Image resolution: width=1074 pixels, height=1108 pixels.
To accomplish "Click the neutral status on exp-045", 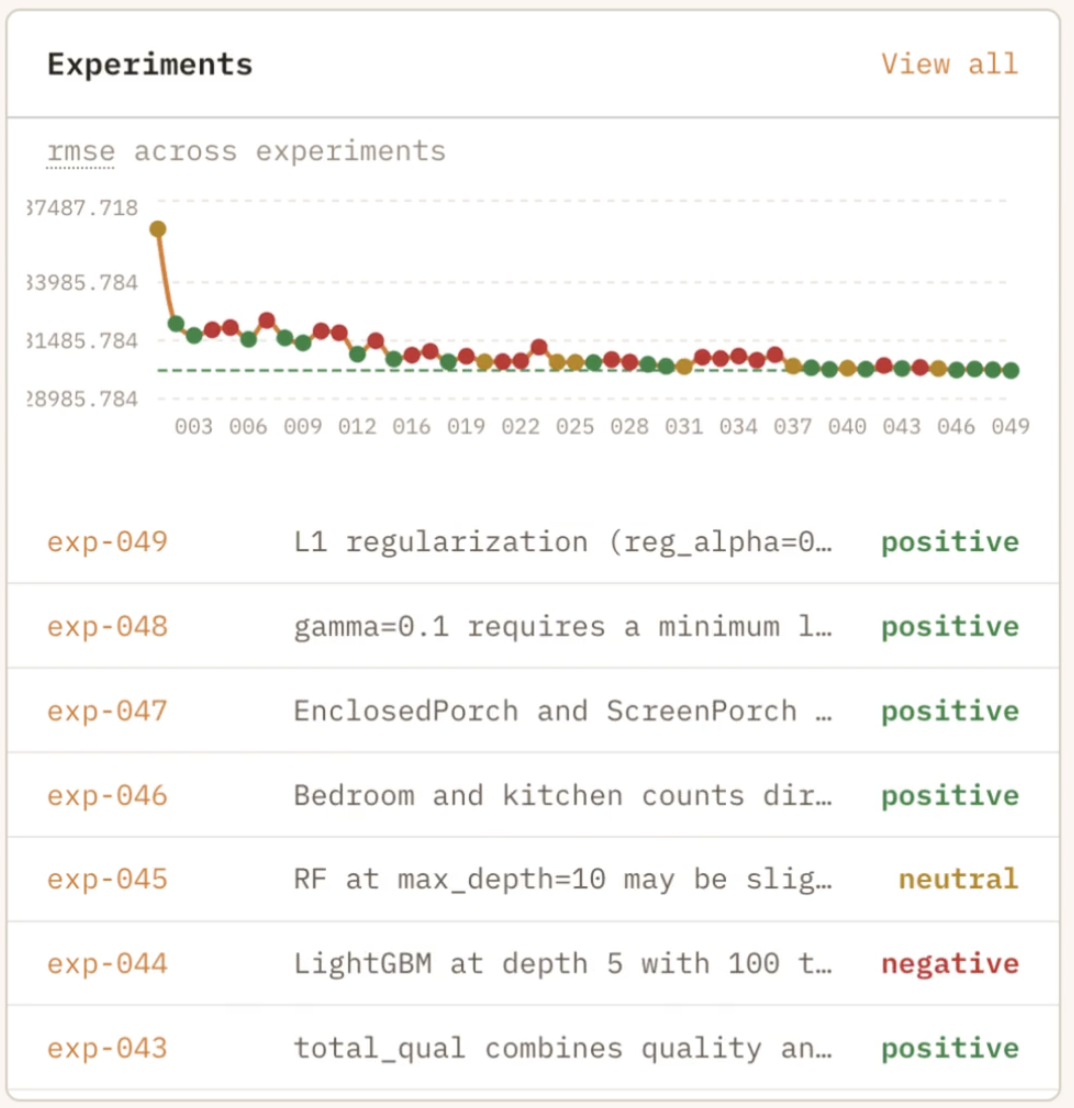I will click(957, 880).
